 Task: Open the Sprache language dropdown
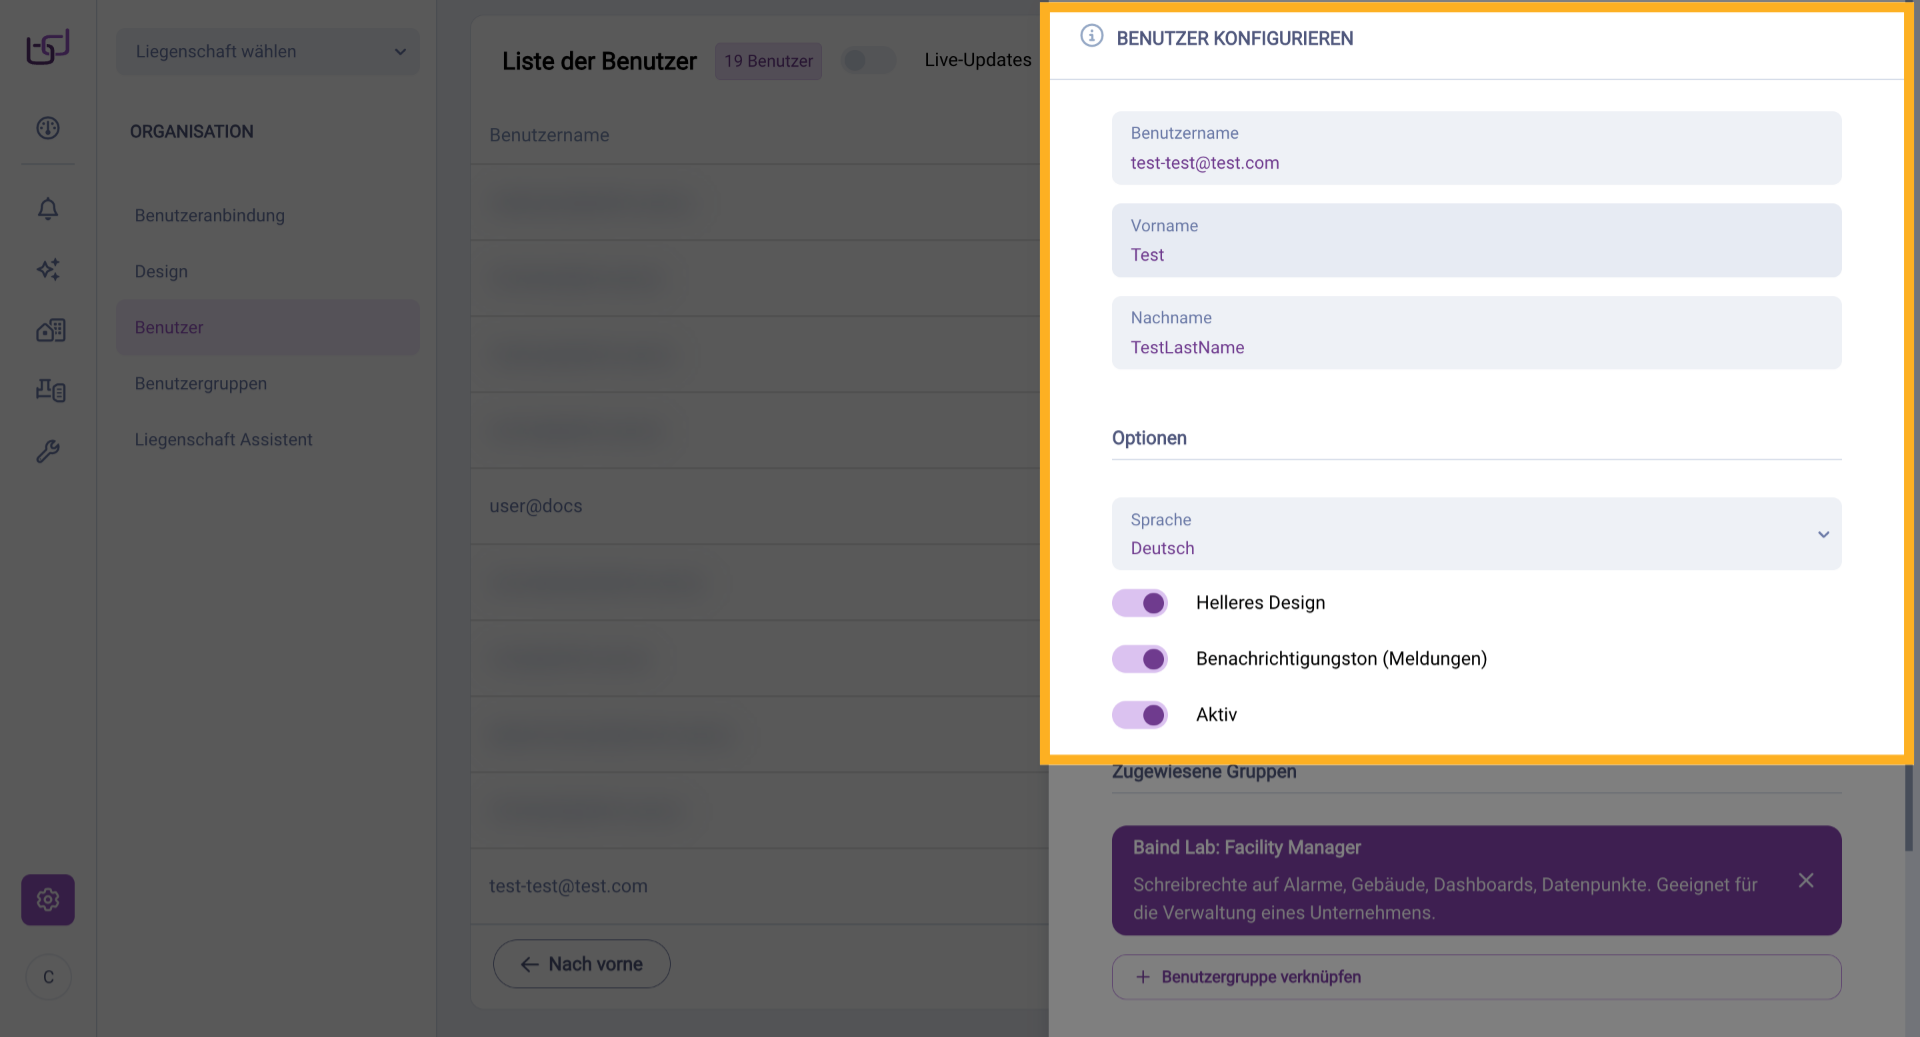tap(1476, 534)
